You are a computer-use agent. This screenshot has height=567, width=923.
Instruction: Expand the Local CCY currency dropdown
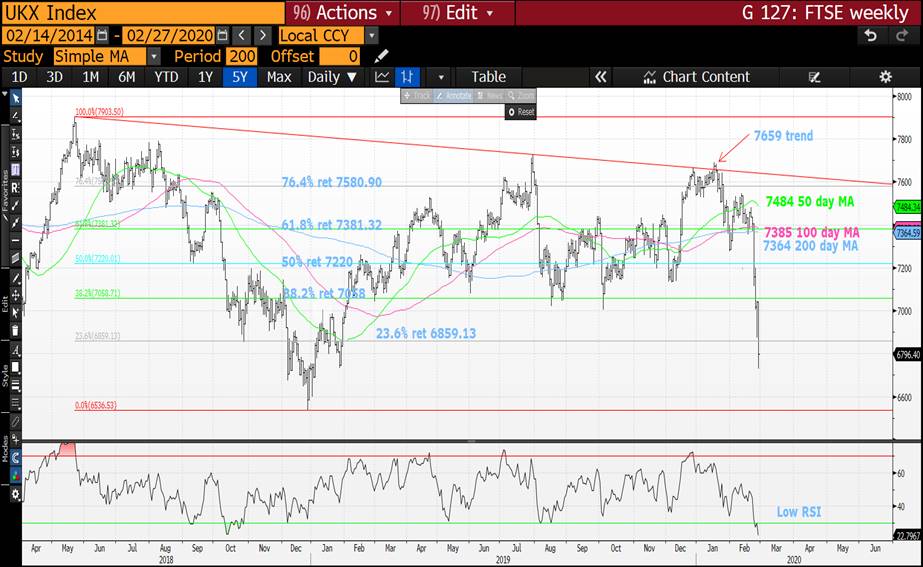[x=371, y=36]
